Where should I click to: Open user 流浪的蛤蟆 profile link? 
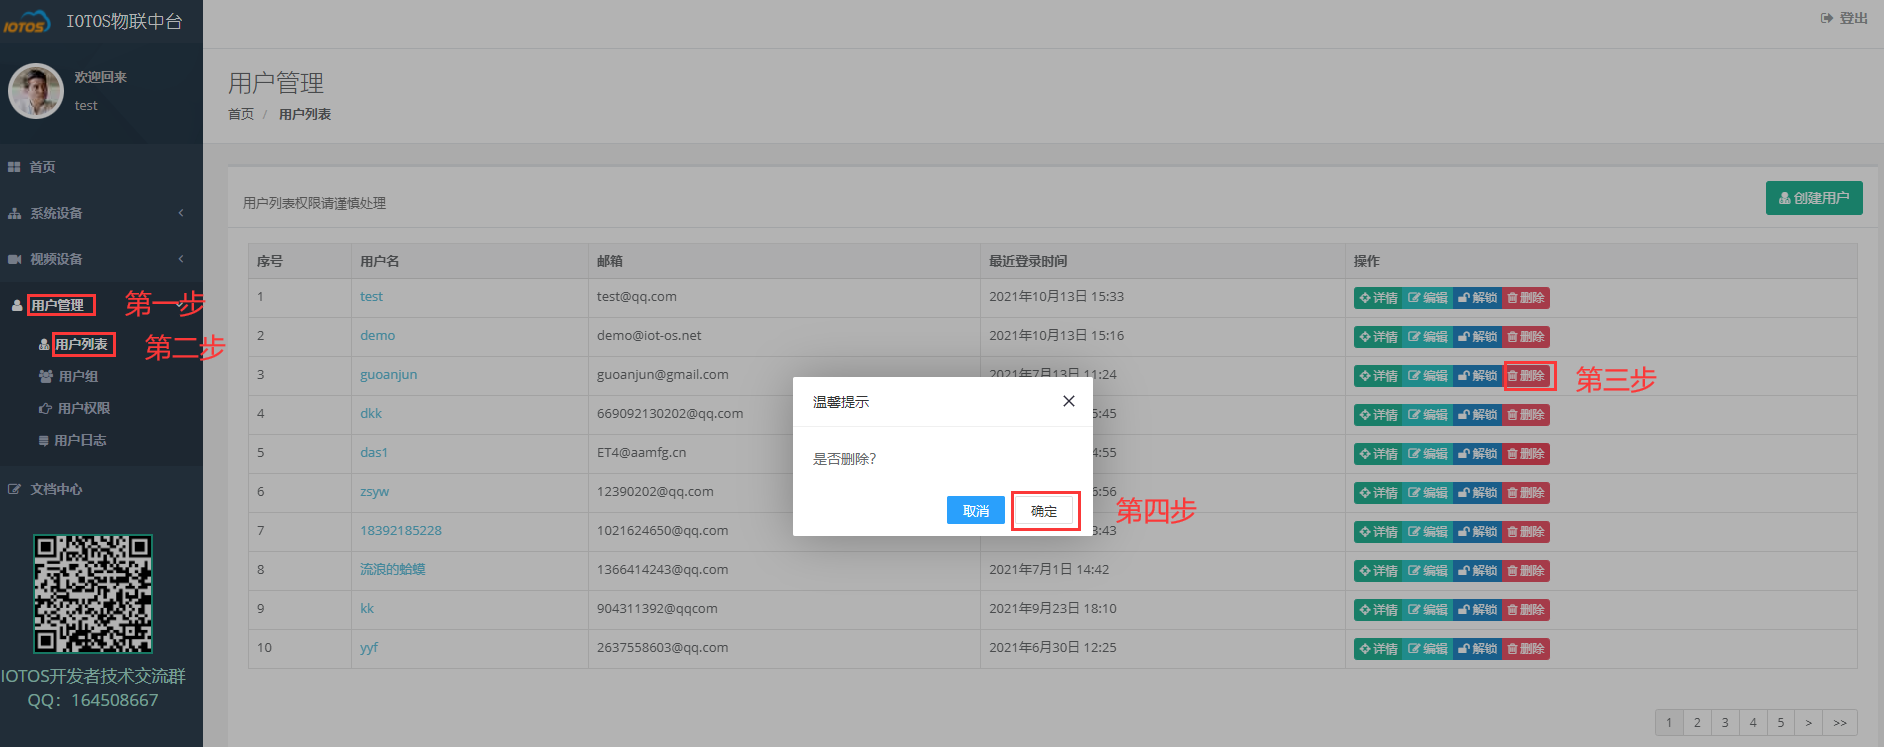pyautogui.click(x=393, y=570)
